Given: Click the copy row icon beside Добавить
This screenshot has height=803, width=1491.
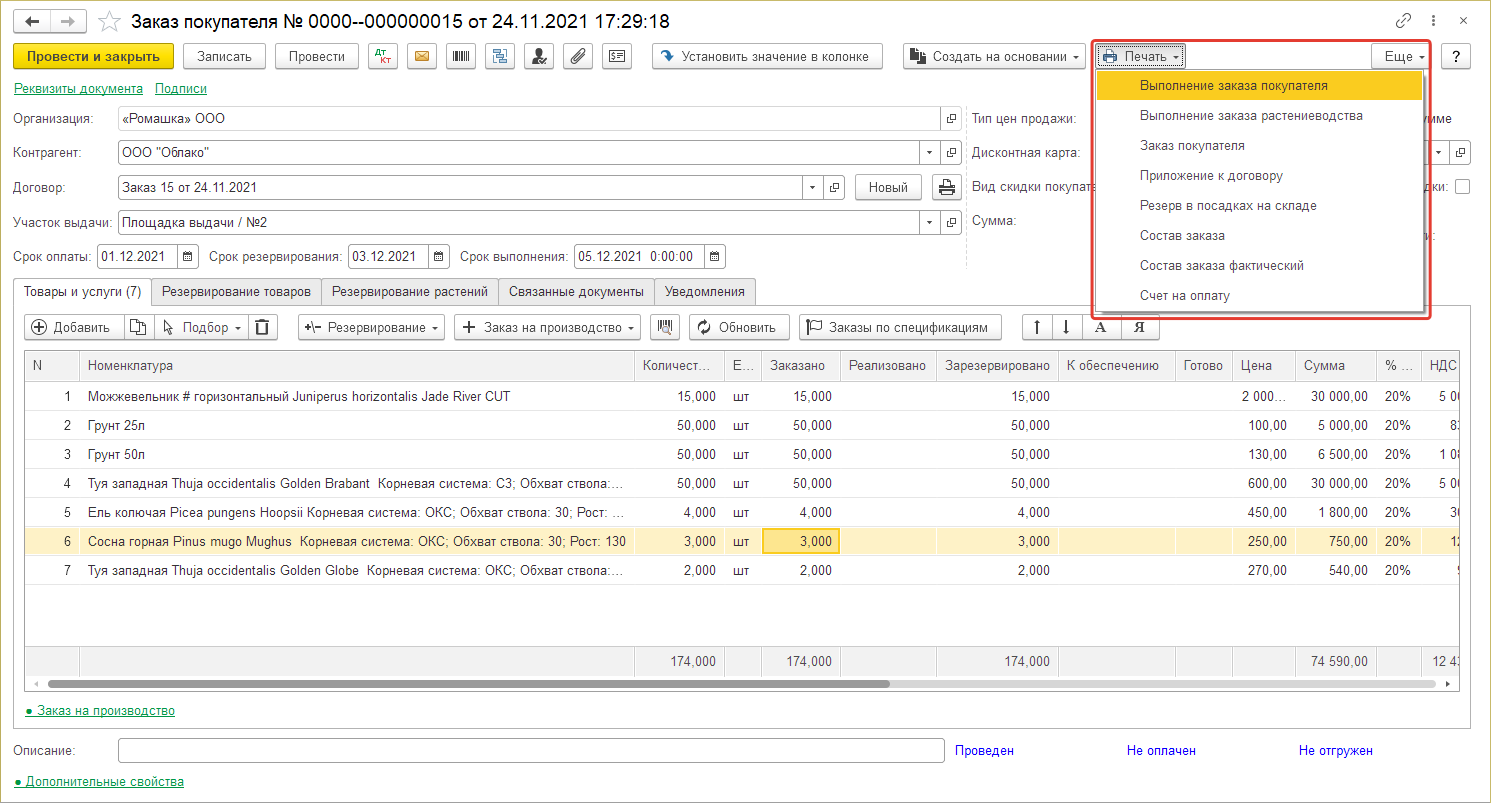Looking at the screenshot, I should coord(138,327).
